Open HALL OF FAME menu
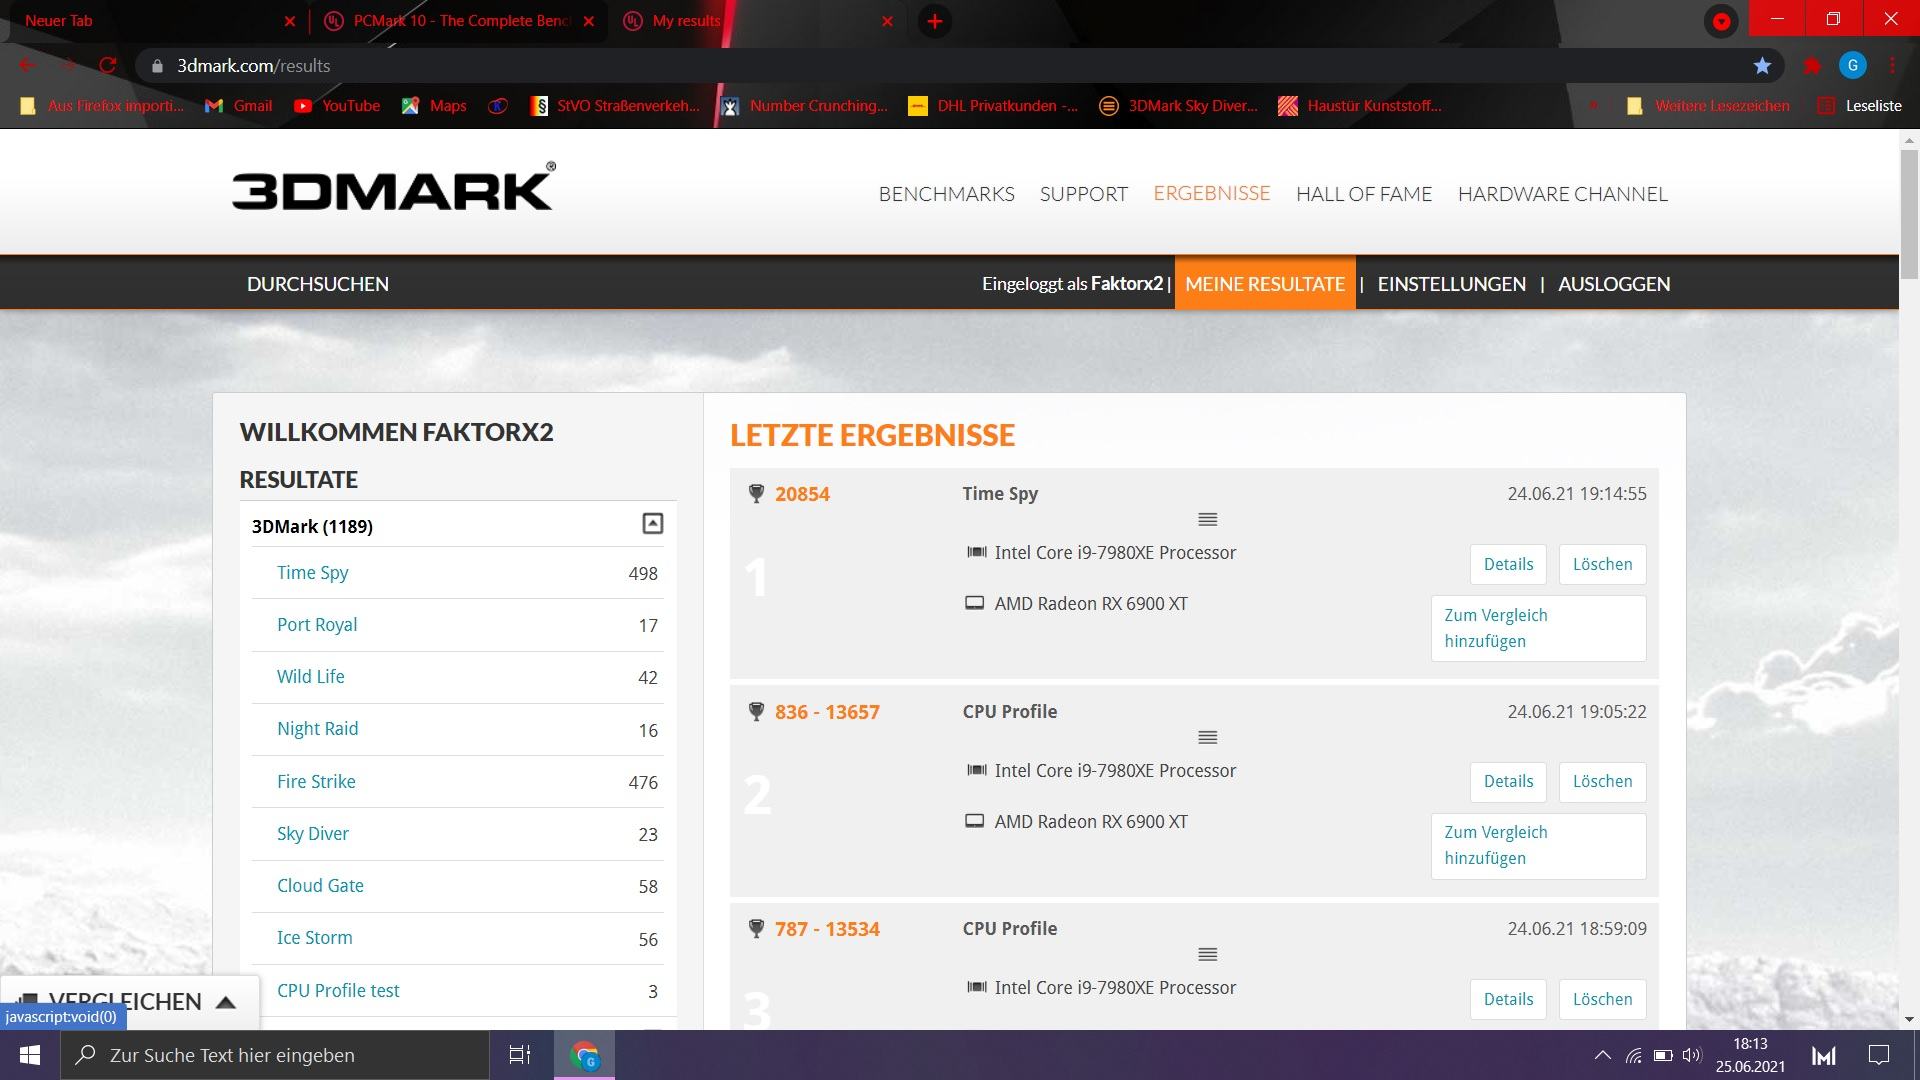 1363,194
